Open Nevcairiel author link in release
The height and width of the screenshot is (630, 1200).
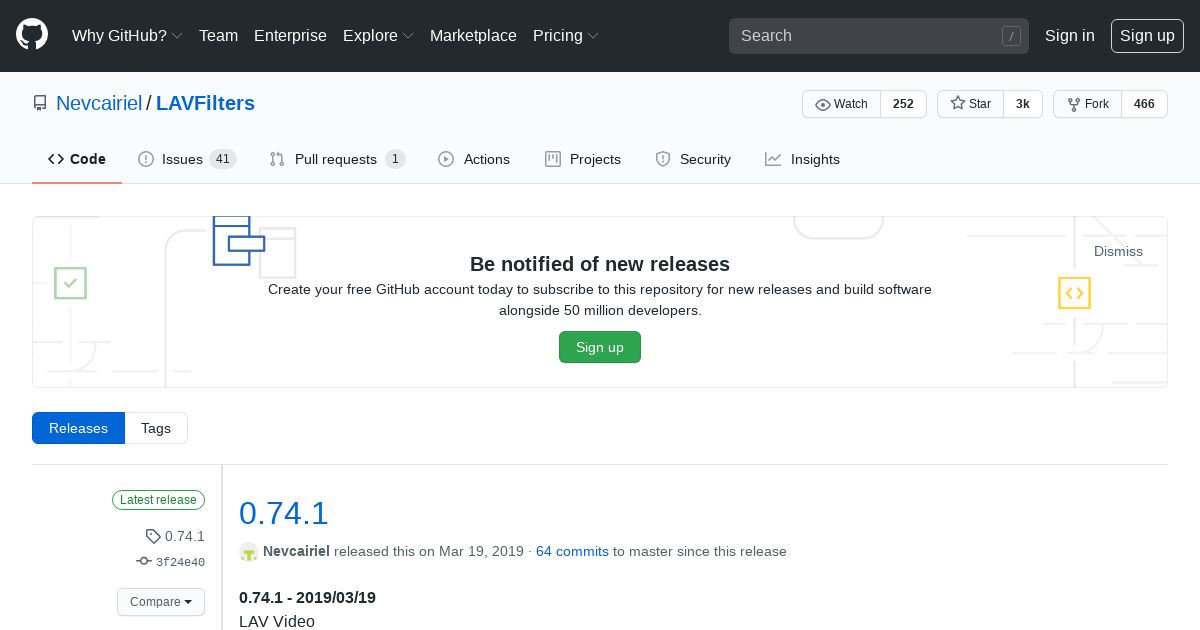296,551
